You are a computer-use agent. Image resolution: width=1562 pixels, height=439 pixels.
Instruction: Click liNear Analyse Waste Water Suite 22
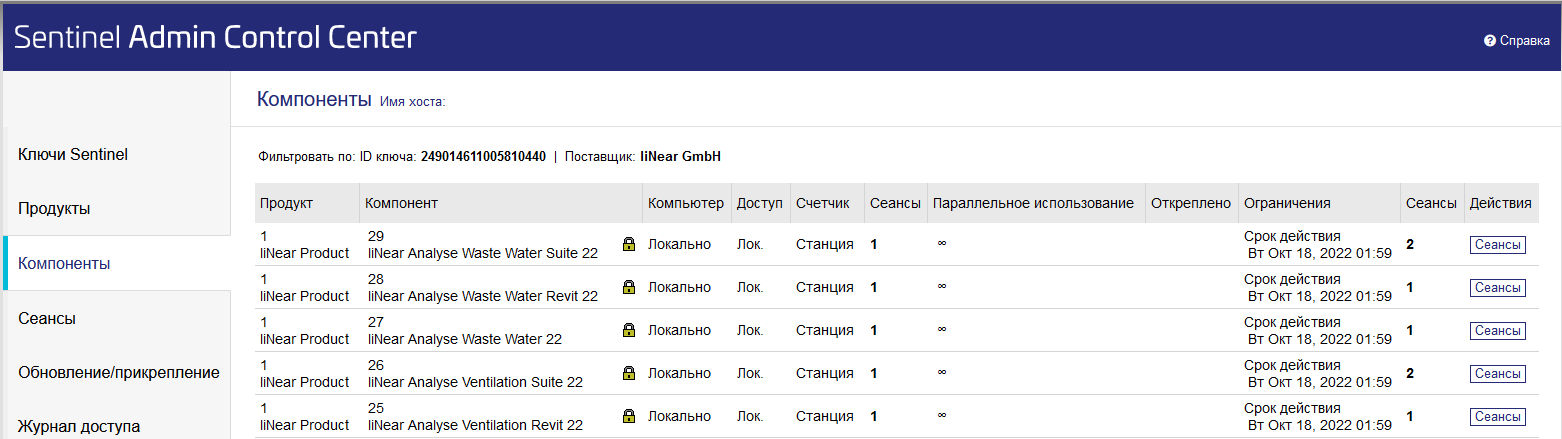coord(483,253)
